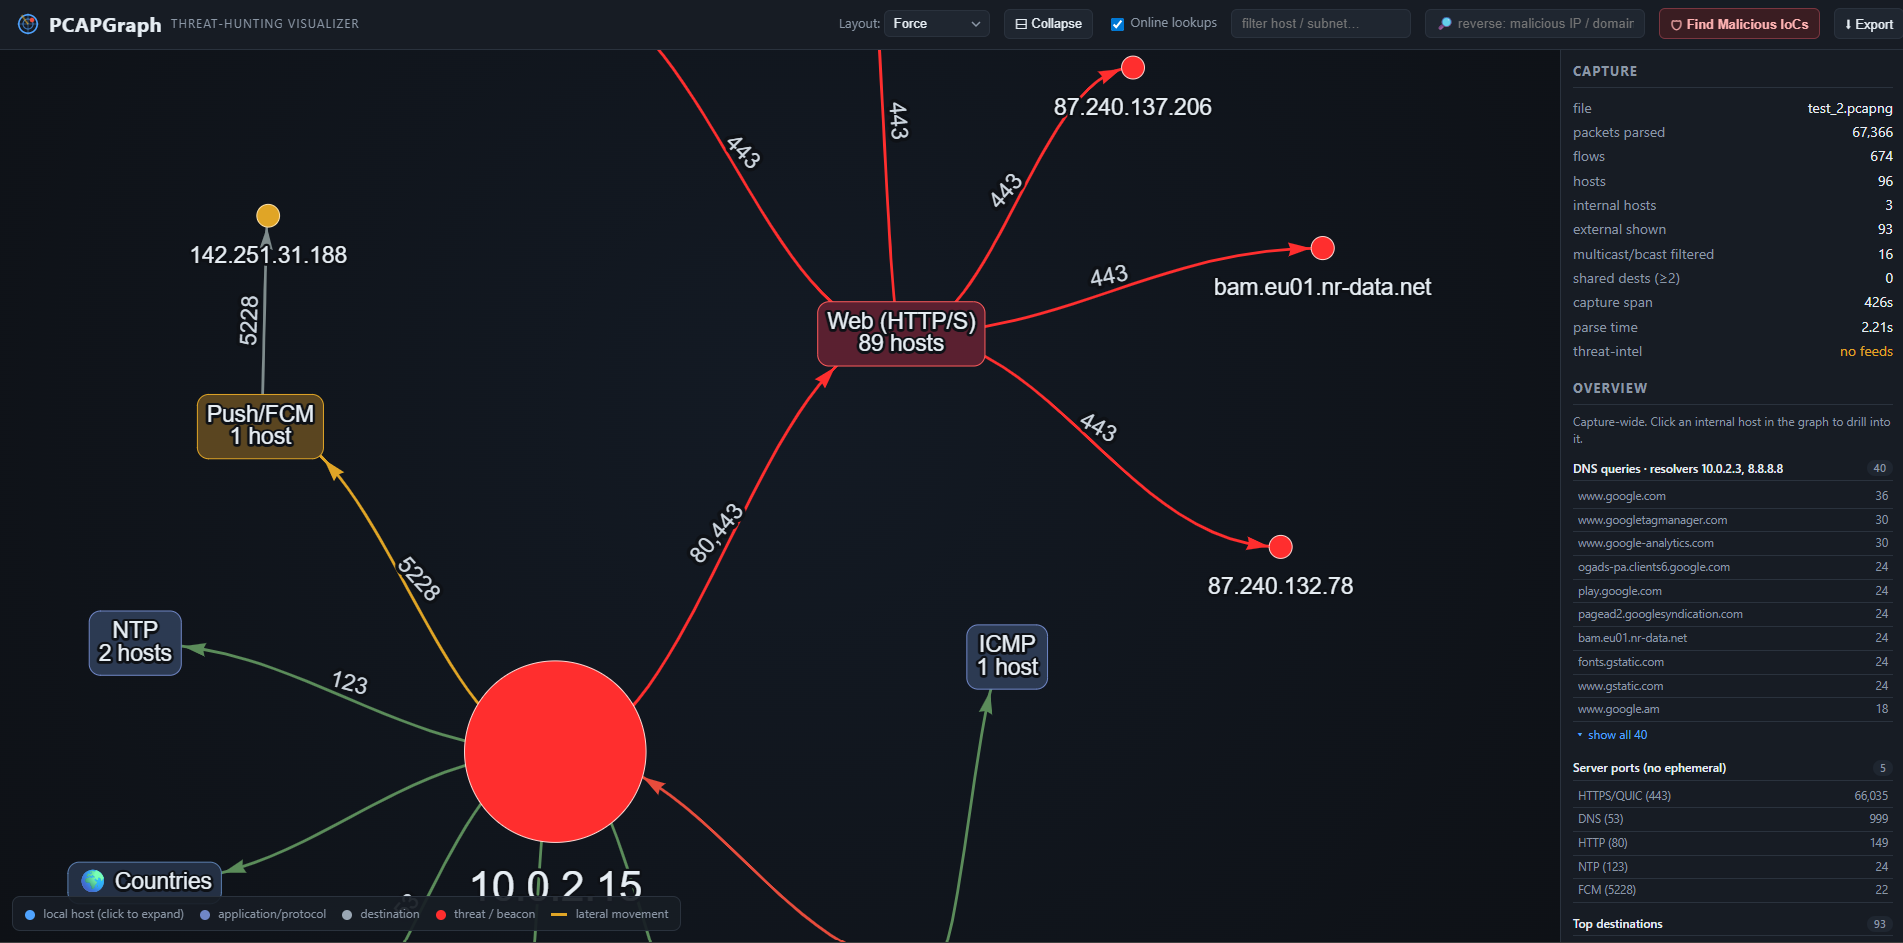Click the www.google-analytics.com DNS row

1733,543
